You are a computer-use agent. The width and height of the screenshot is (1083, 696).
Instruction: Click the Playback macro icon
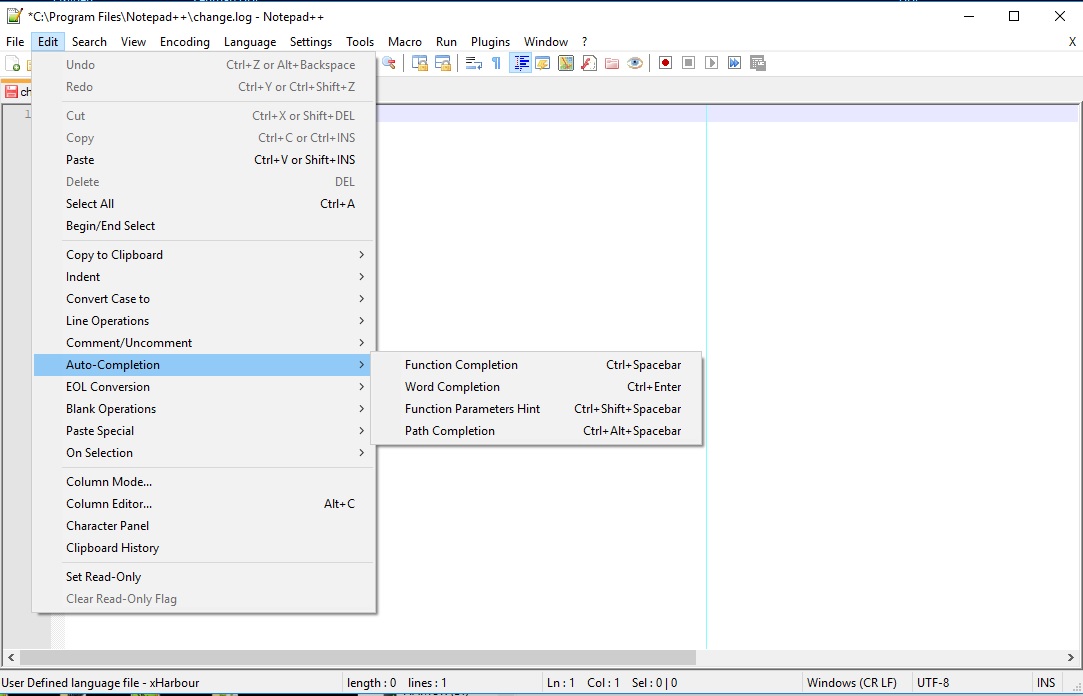coord(711,63)
